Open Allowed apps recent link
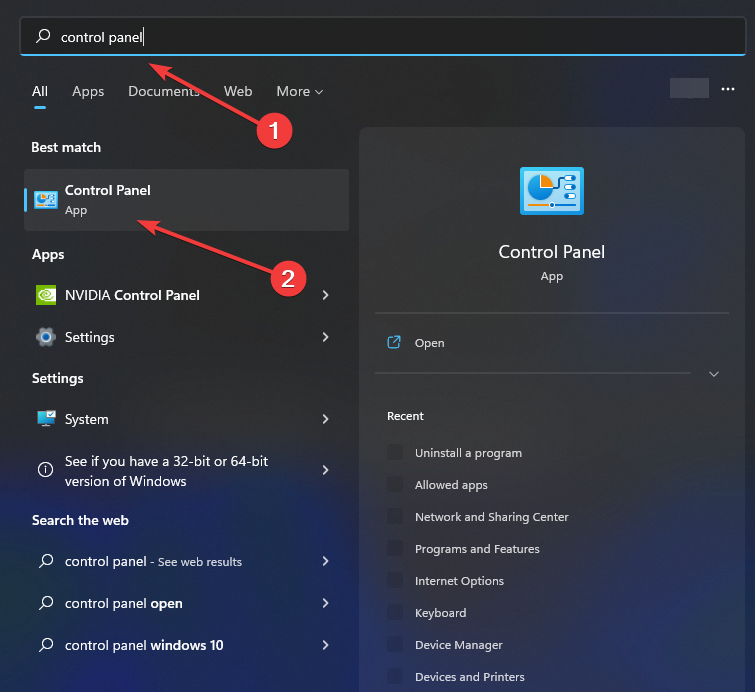The image size is (755, 692). [451, 485]
